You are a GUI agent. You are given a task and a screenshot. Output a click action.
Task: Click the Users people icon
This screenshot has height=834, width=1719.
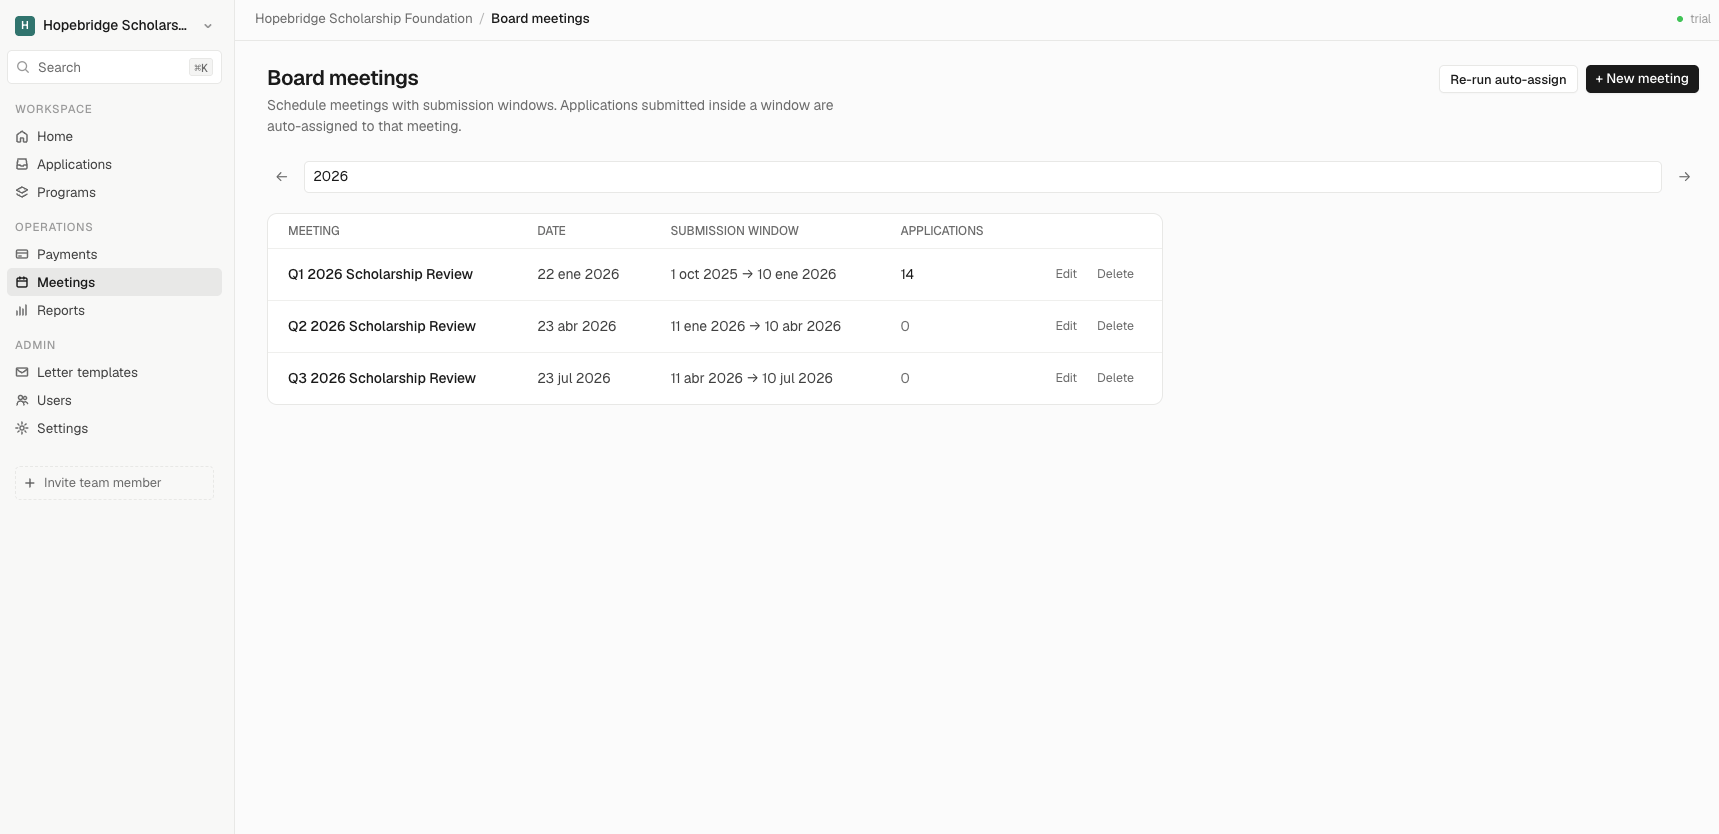(22, 400)
